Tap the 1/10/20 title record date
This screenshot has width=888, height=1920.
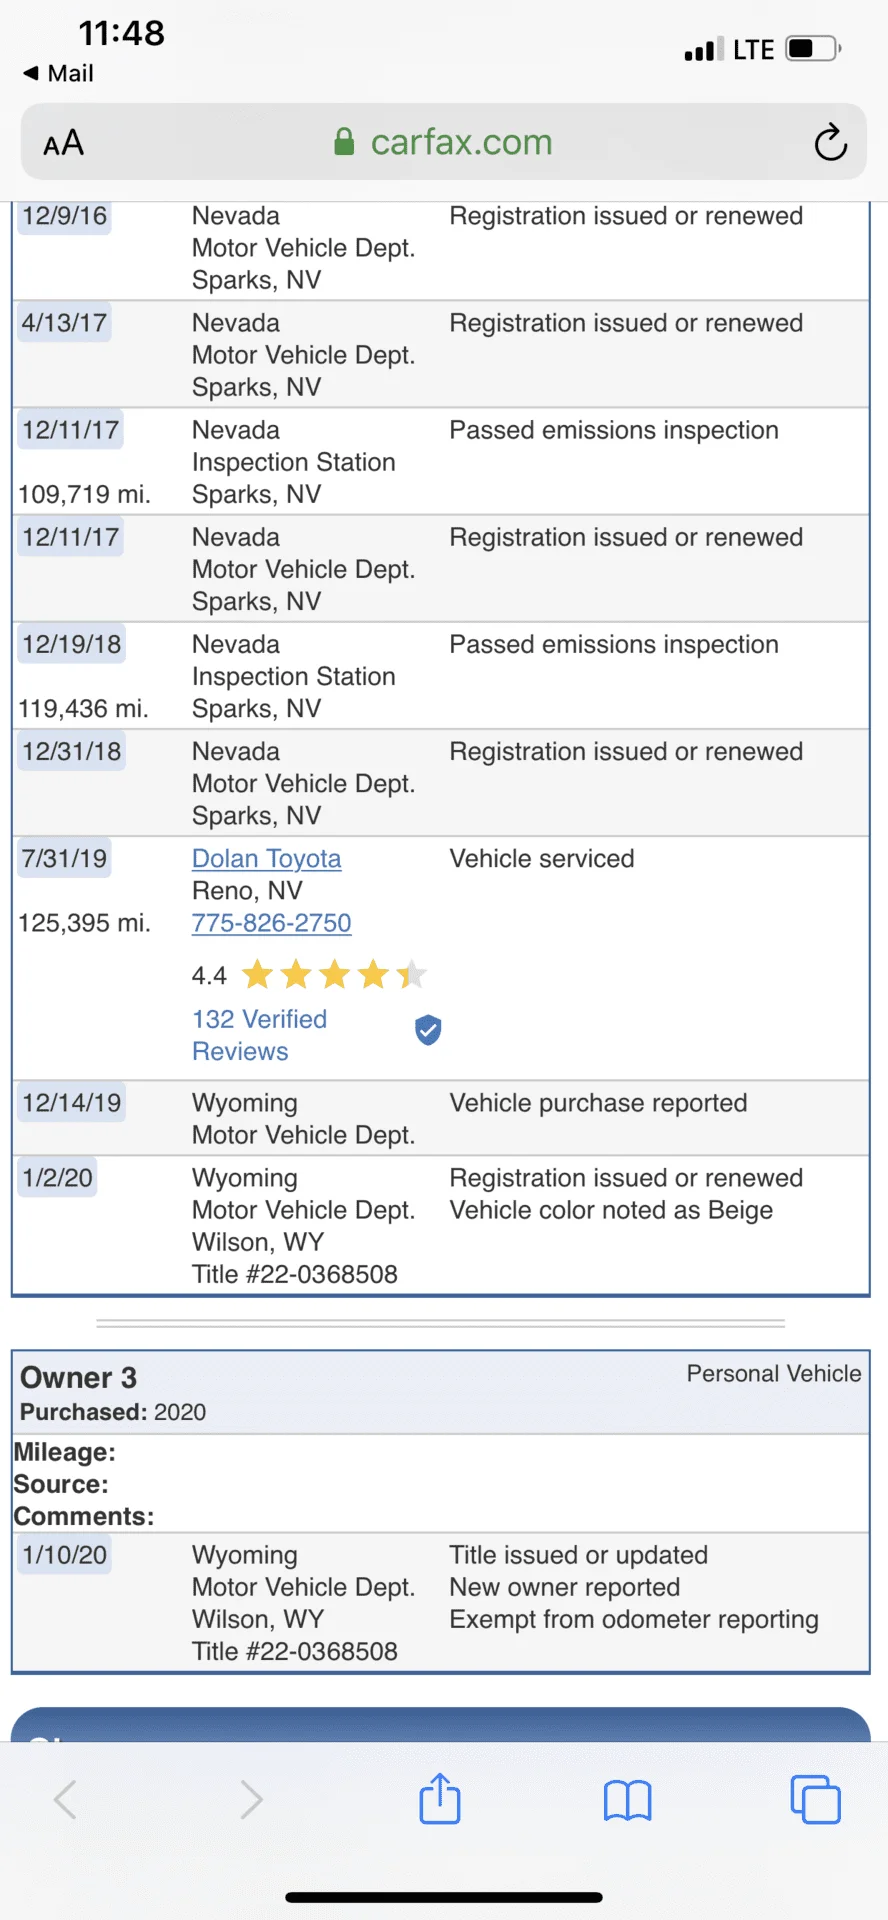point(65,1555)
